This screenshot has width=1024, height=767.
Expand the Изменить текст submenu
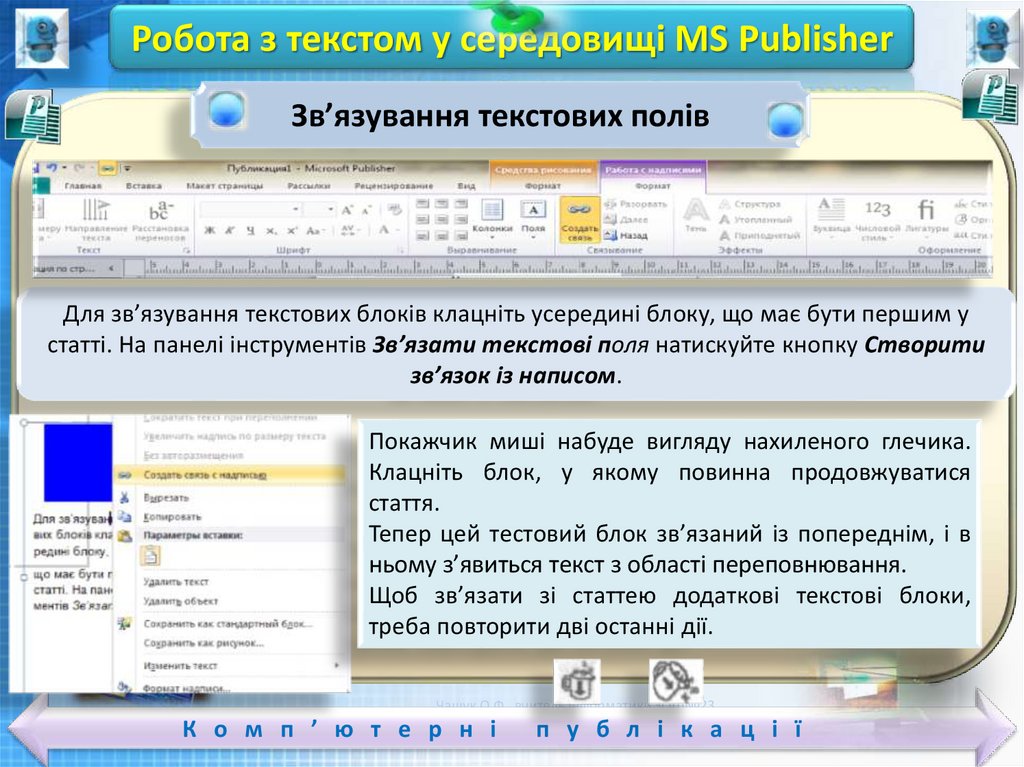click(180, 665)
